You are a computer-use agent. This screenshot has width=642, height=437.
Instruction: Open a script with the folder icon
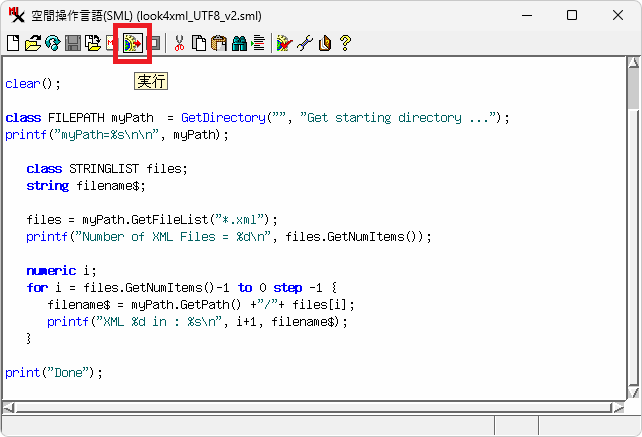pos(32,43)
